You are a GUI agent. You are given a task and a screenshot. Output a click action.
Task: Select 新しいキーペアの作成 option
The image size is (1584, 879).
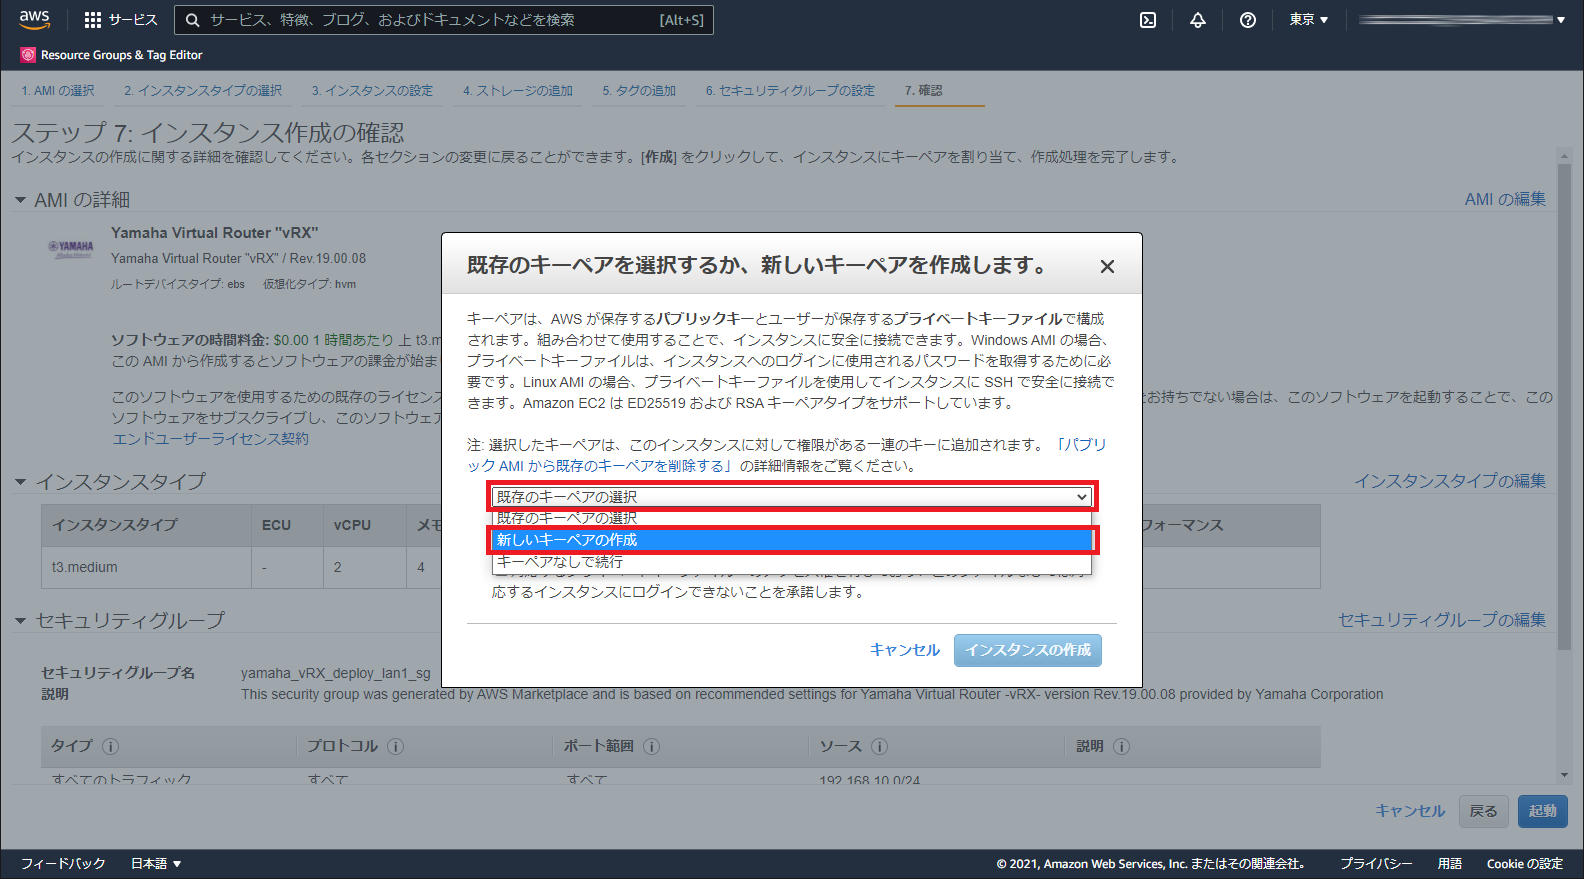[791, 540]
